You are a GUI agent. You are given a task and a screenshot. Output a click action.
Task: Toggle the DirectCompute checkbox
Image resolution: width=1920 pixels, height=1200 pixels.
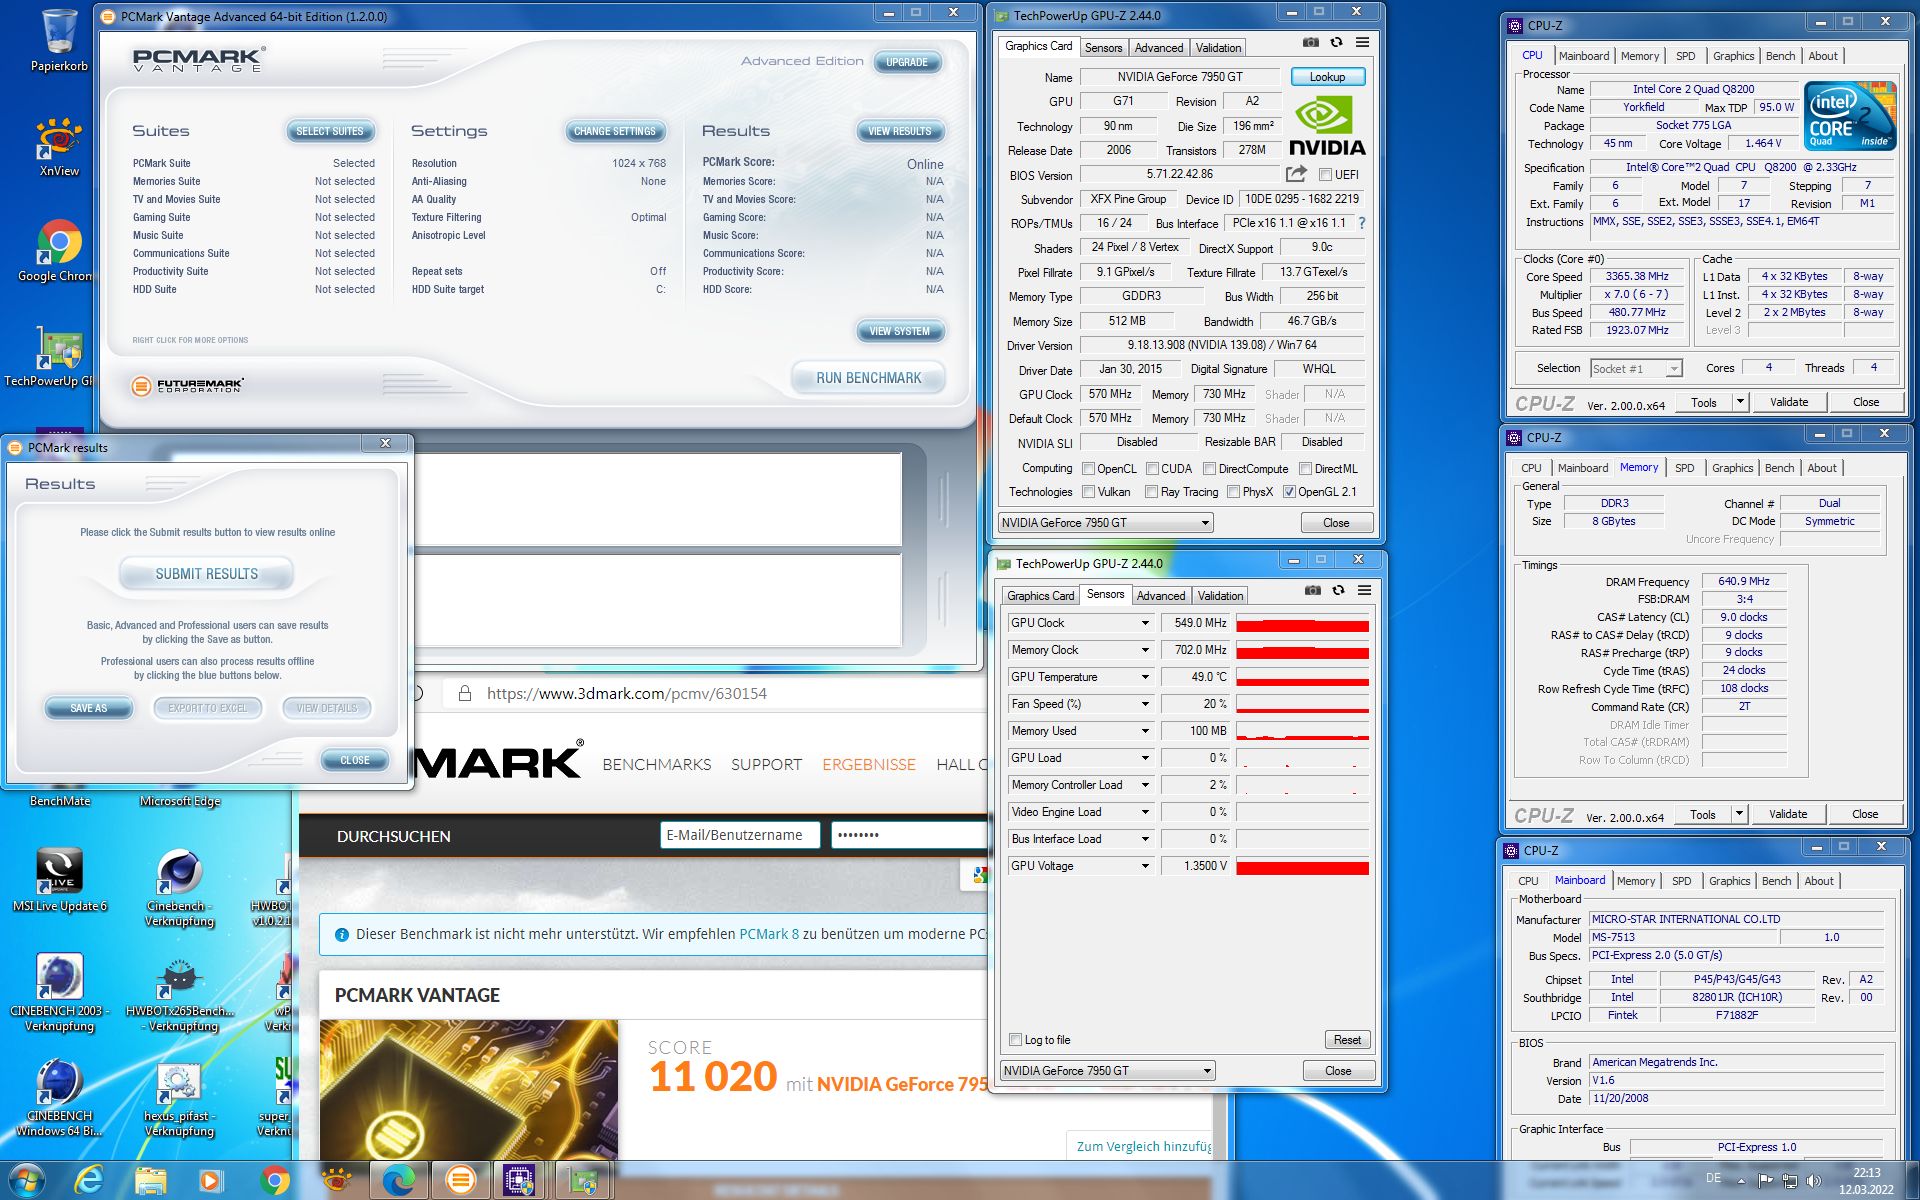click(1209, 469)
